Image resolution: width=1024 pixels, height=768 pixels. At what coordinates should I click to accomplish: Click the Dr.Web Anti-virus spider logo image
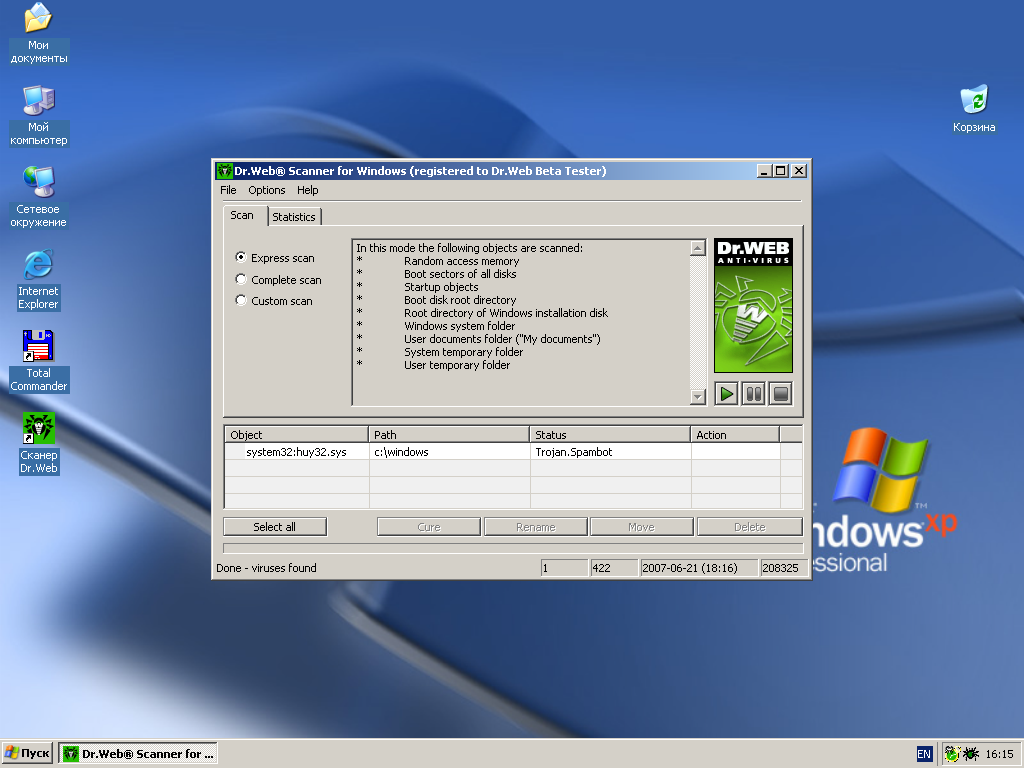[x=753, y=305]
